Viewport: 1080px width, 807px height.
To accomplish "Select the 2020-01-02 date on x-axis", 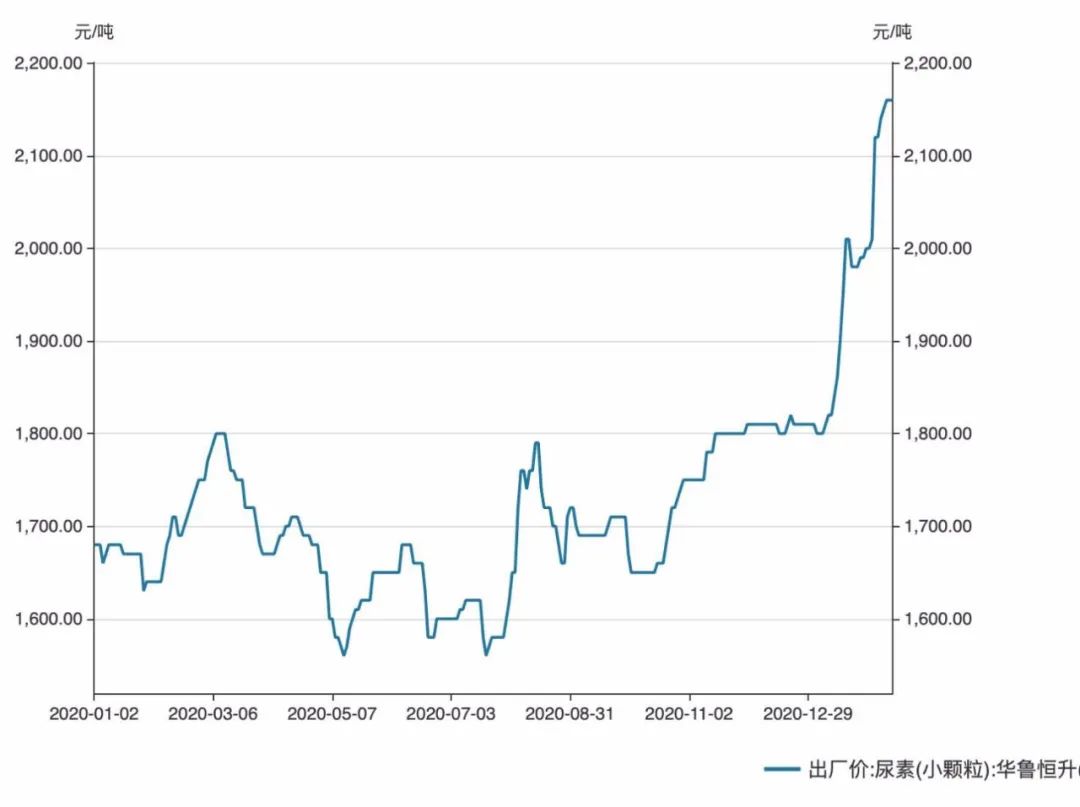I will (x=94, y=714).
